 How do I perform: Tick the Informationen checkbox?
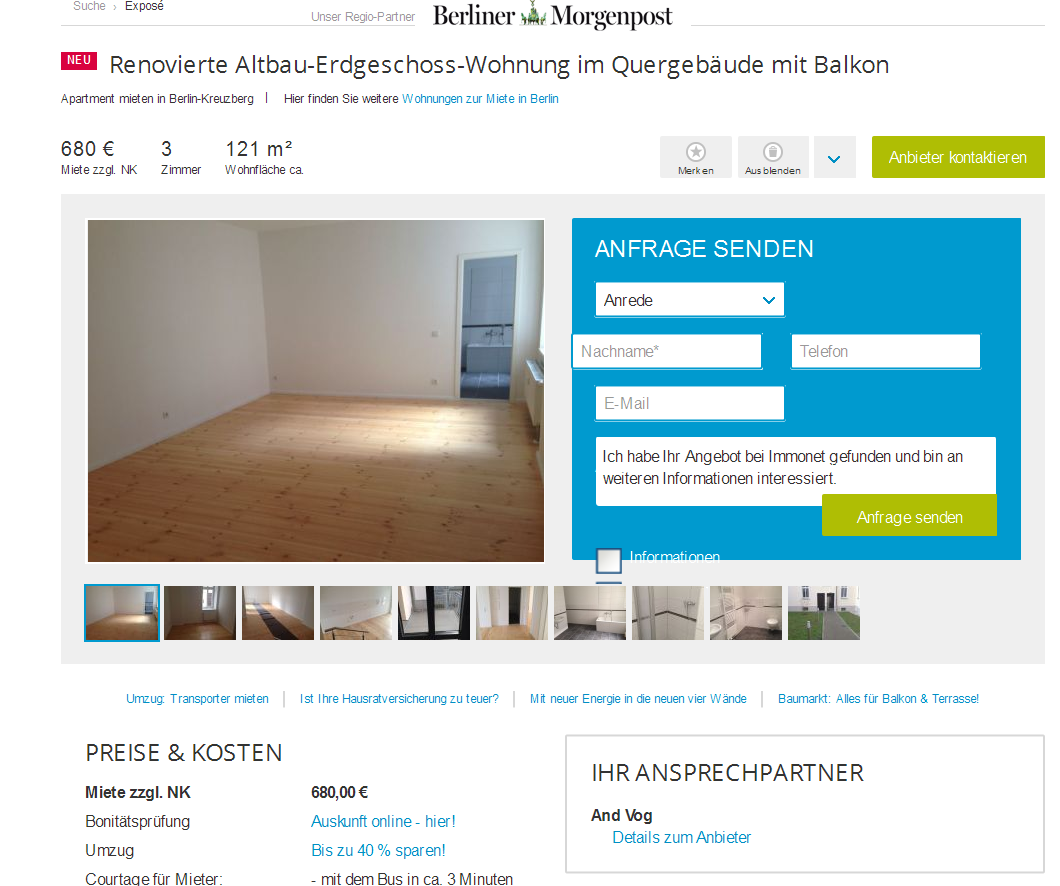click(608, 561)
